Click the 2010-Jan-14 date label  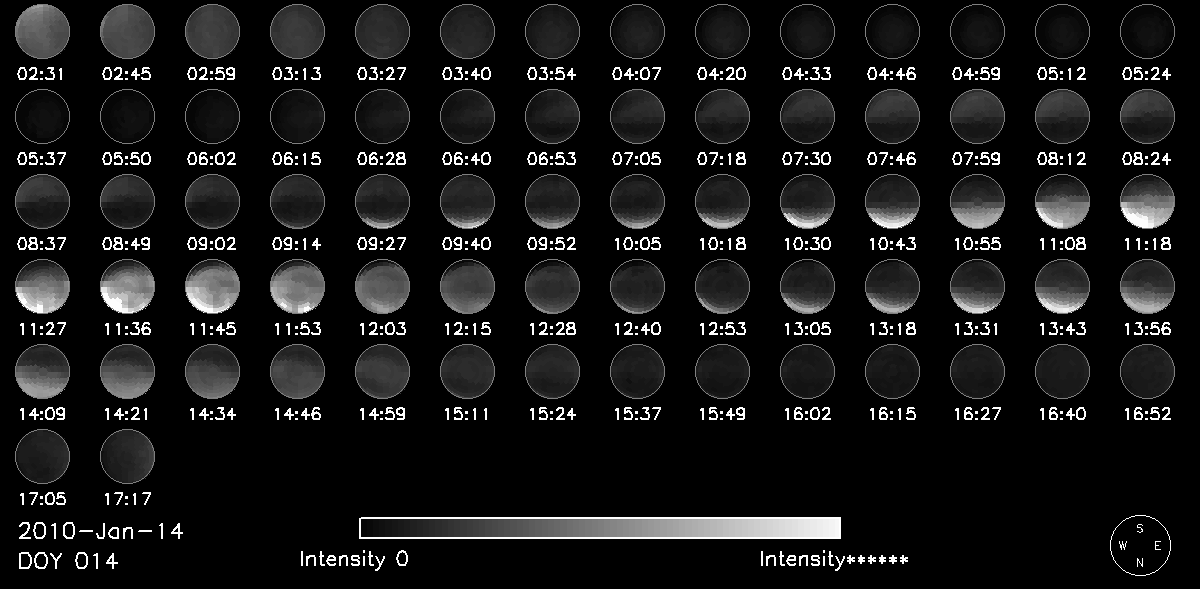[101, 531]
